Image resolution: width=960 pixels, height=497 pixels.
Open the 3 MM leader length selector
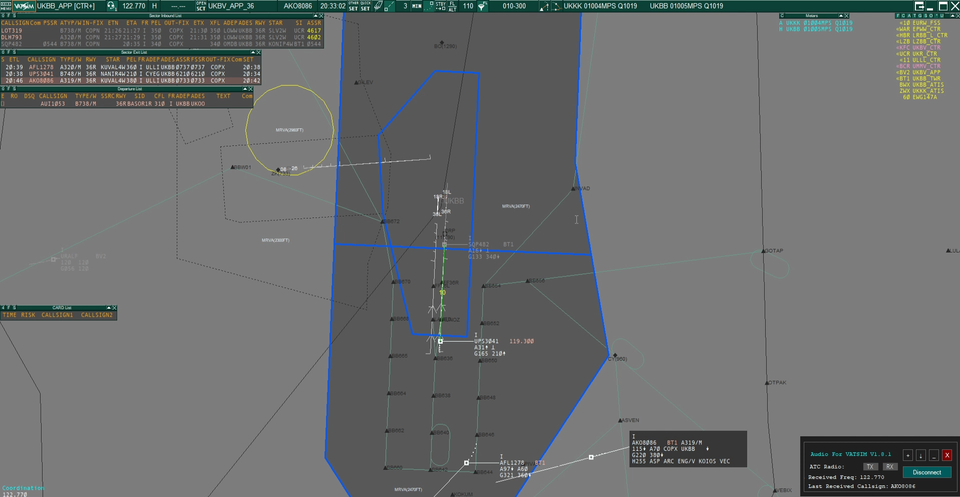[411, 6]
